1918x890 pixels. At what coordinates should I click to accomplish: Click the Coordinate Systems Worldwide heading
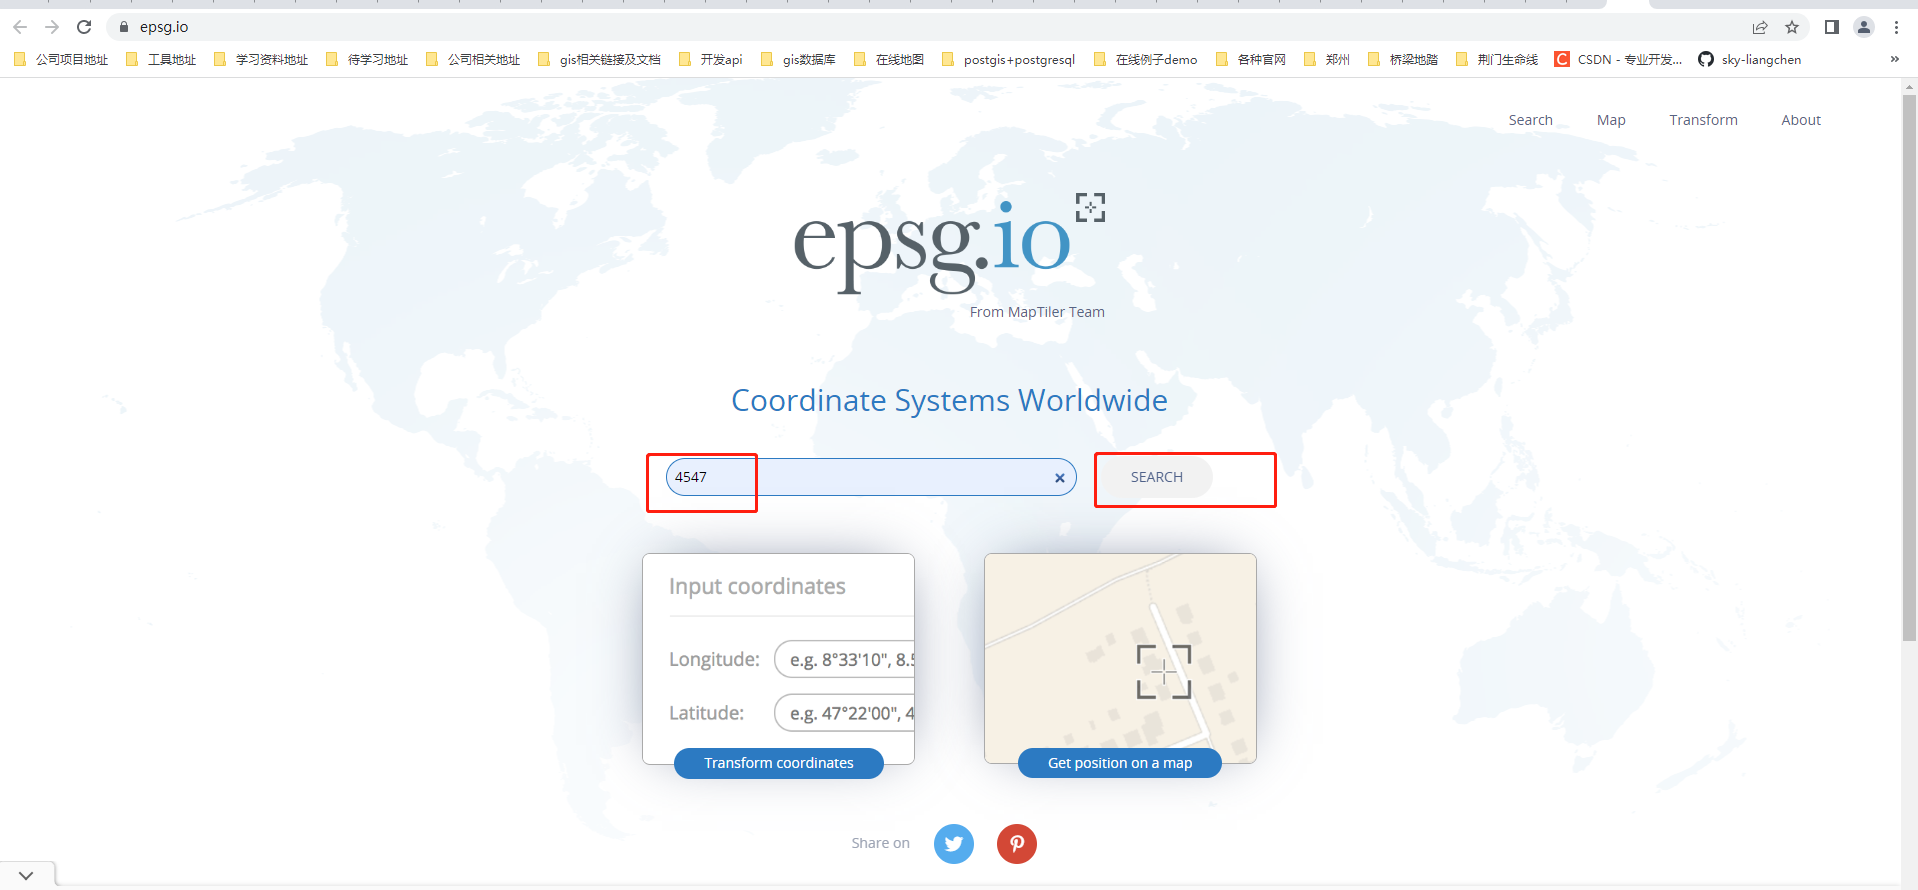click(949, 400)
